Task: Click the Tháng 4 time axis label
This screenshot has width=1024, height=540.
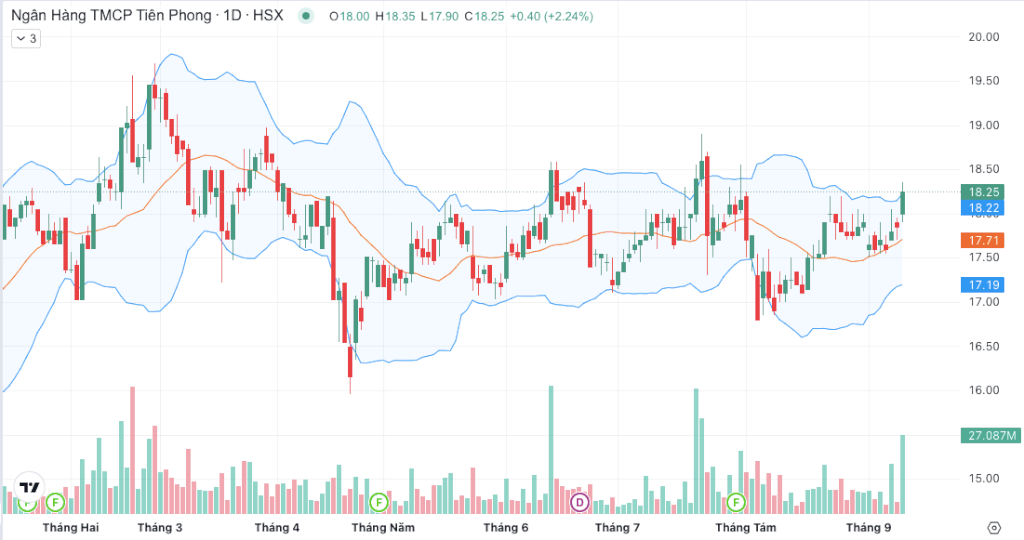Action: [277, 528]
